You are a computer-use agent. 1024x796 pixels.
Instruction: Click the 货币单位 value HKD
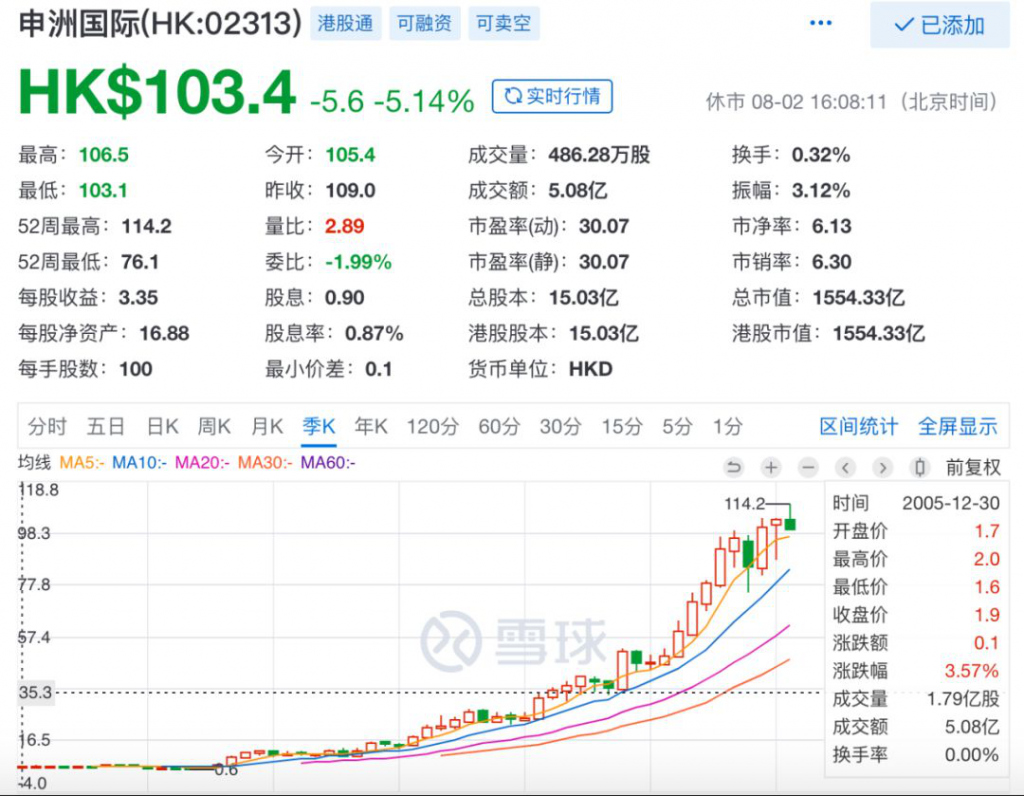pyautogui.click(x=590, y=369)
